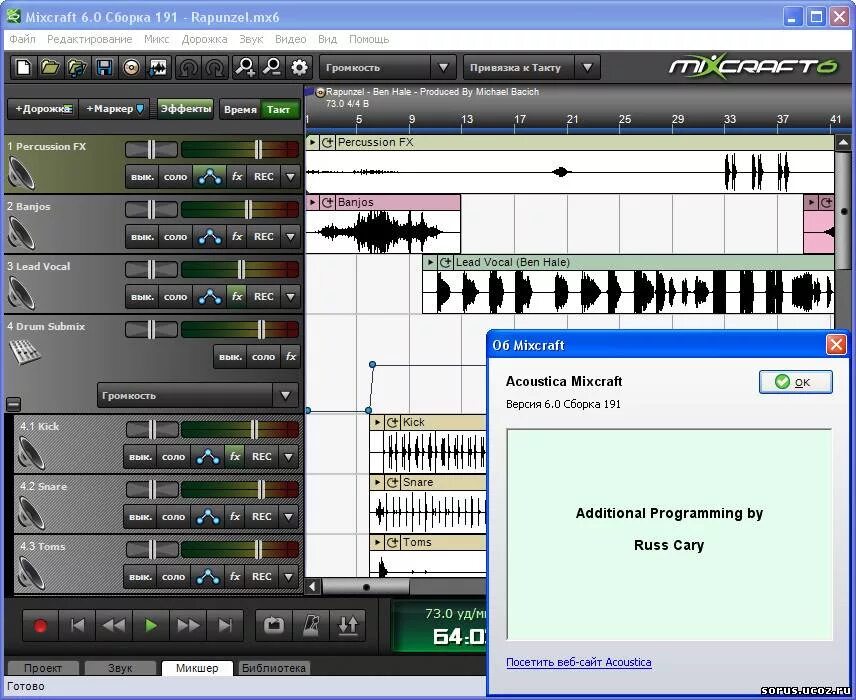The image size is (856, 700).
Task: Open the Дорожка menu
Action: click(204, 39)
